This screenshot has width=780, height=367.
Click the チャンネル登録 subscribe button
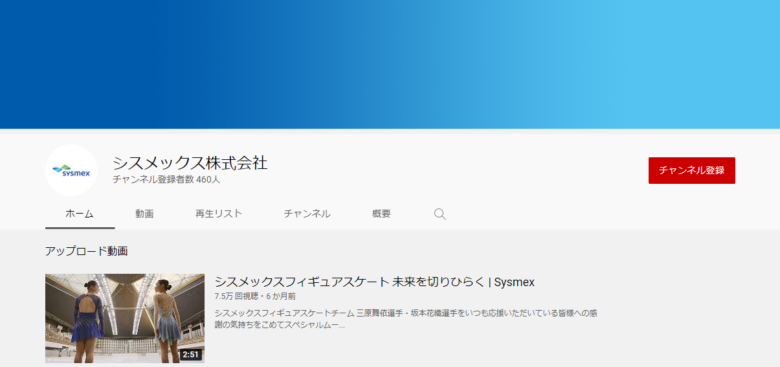click(691, 171)
